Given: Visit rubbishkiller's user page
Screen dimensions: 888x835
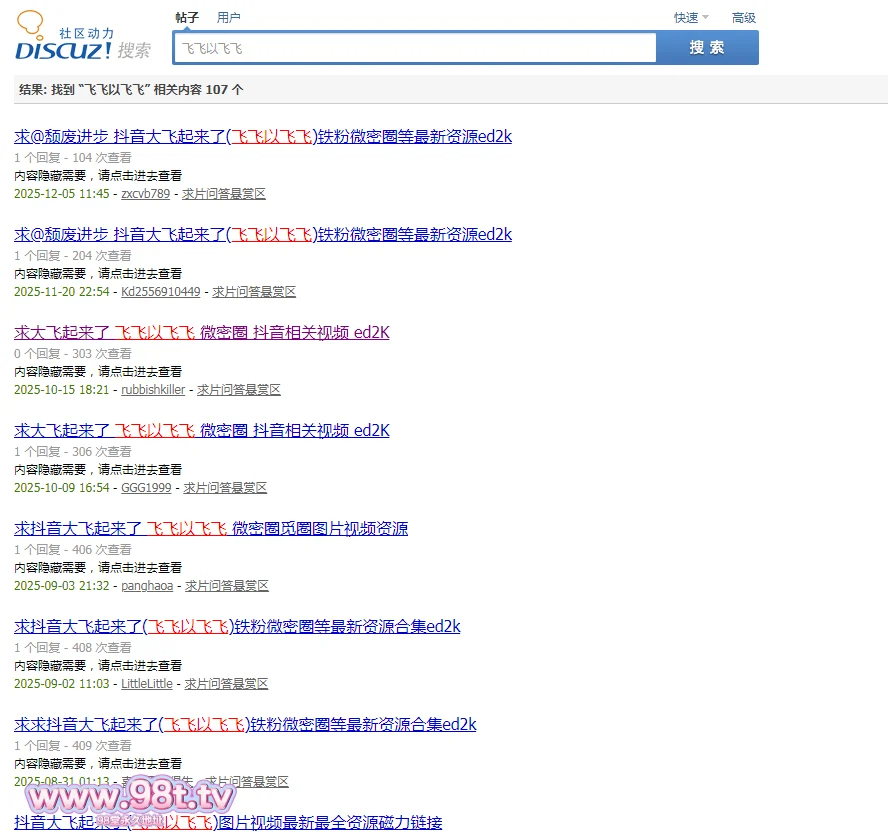Looking at the screenshot, I should click(x=153, y=390).
